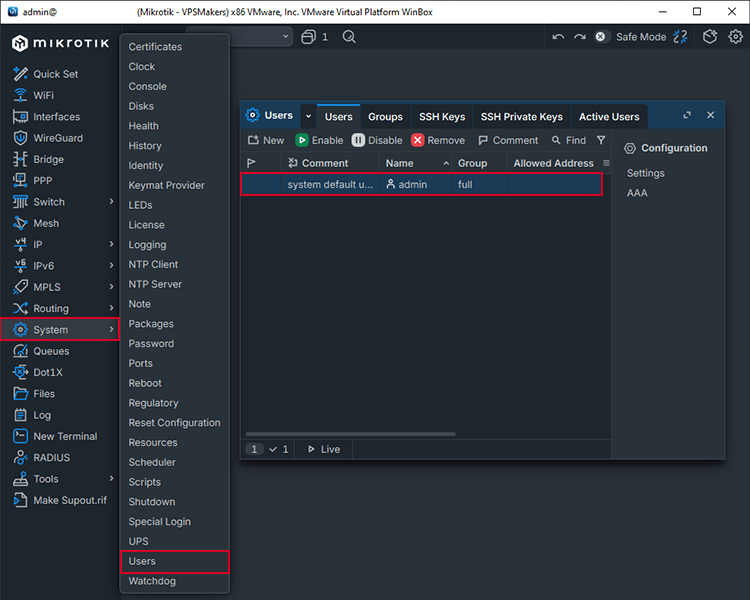The width and height of the screenshot is (750, 600).
Task: Open AAA under Configuration
Action: tap(637, 193)
